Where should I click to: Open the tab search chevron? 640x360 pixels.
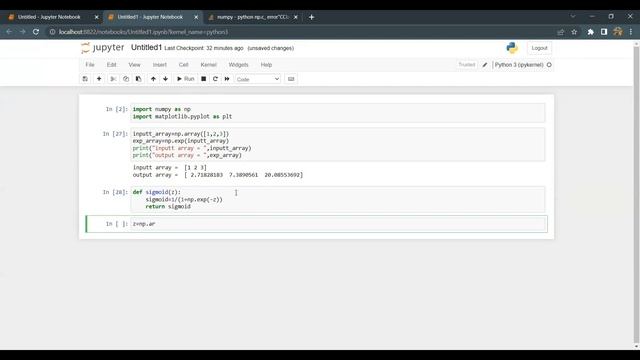pos(573,17)
